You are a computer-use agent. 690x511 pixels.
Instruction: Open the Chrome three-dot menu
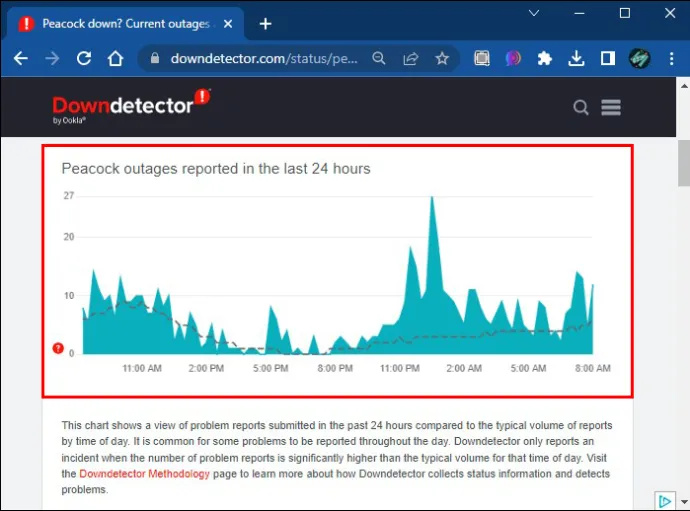(672, 58)
